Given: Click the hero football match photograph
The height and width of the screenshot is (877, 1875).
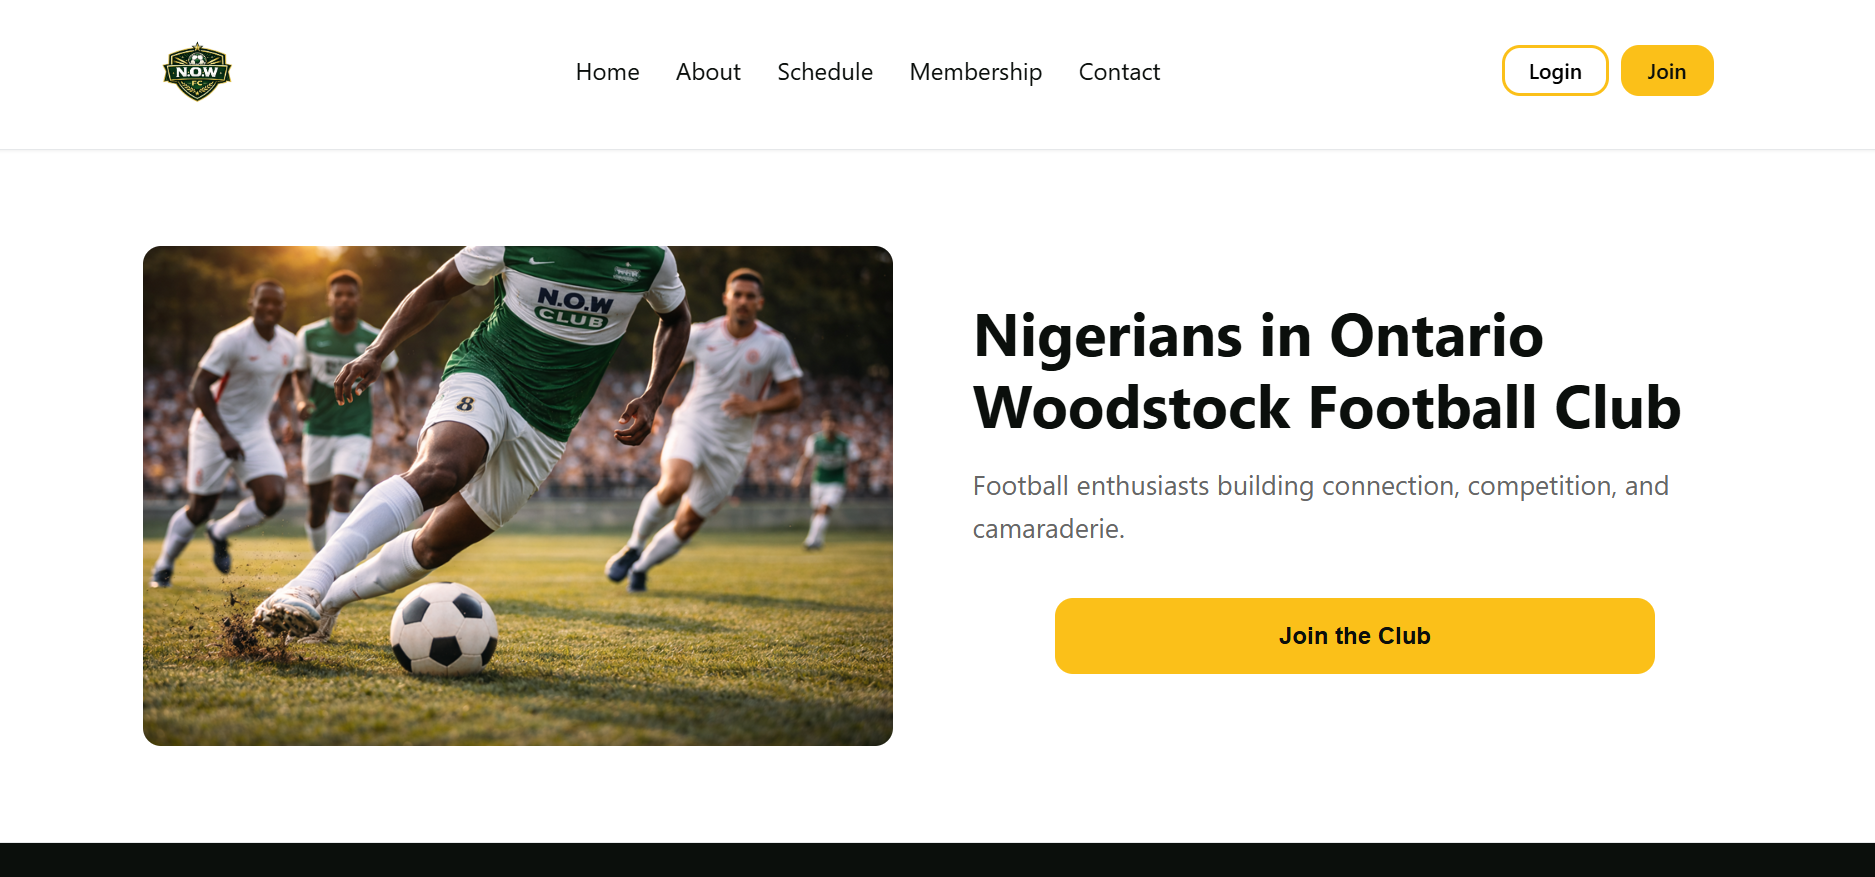Looking at the screenshot, I should tap(518, 495).
